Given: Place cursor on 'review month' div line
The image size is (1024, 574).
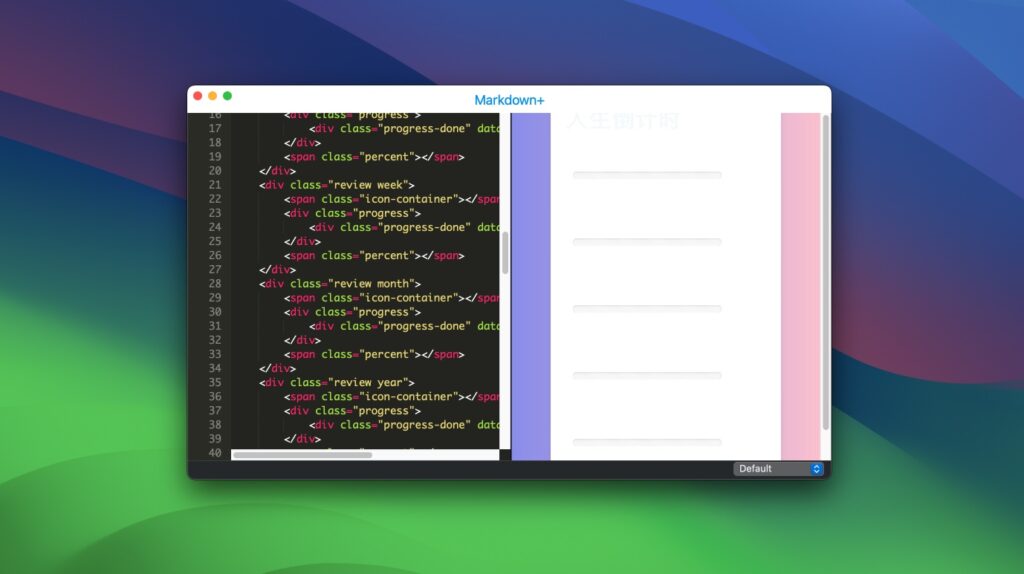Looking at the screenshot, I should pyautogui.click(x=340, y=283).
